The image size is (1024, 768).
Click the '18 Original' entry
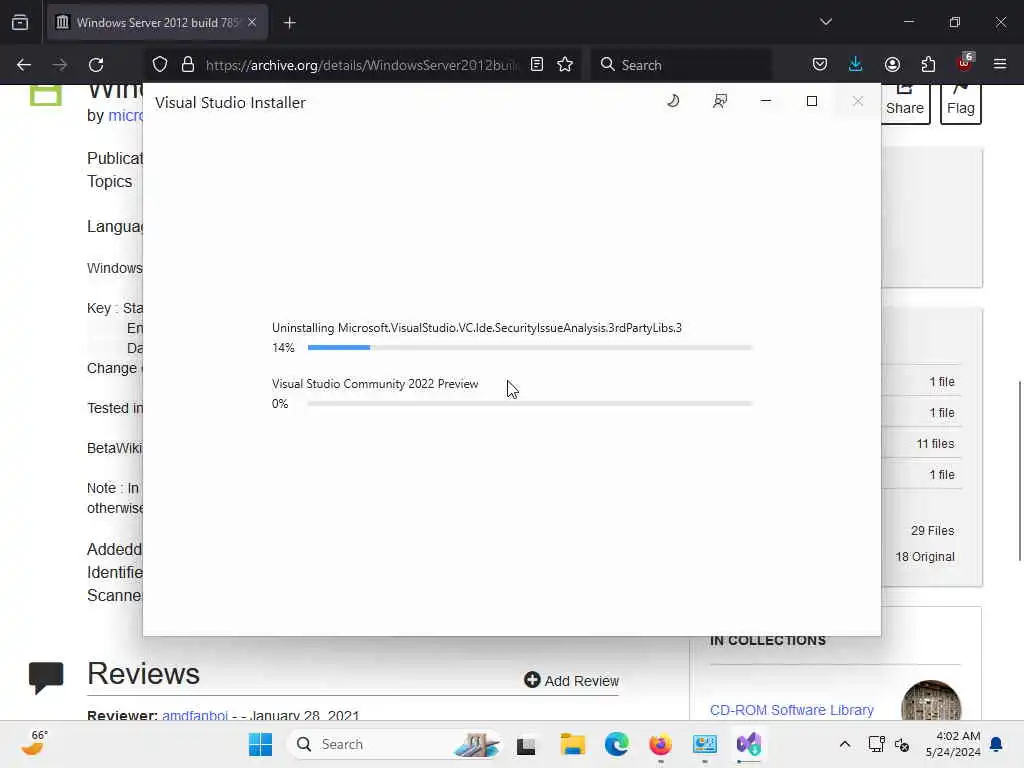click(x=925, y=557)
